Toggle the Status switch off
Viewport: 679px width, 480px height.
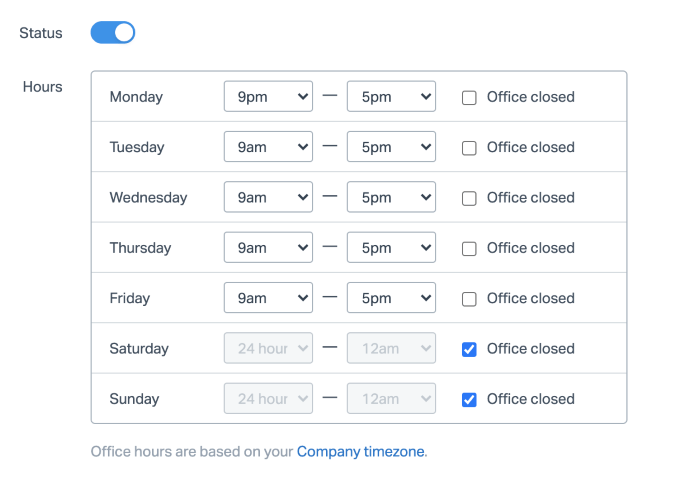coord(112,33)
